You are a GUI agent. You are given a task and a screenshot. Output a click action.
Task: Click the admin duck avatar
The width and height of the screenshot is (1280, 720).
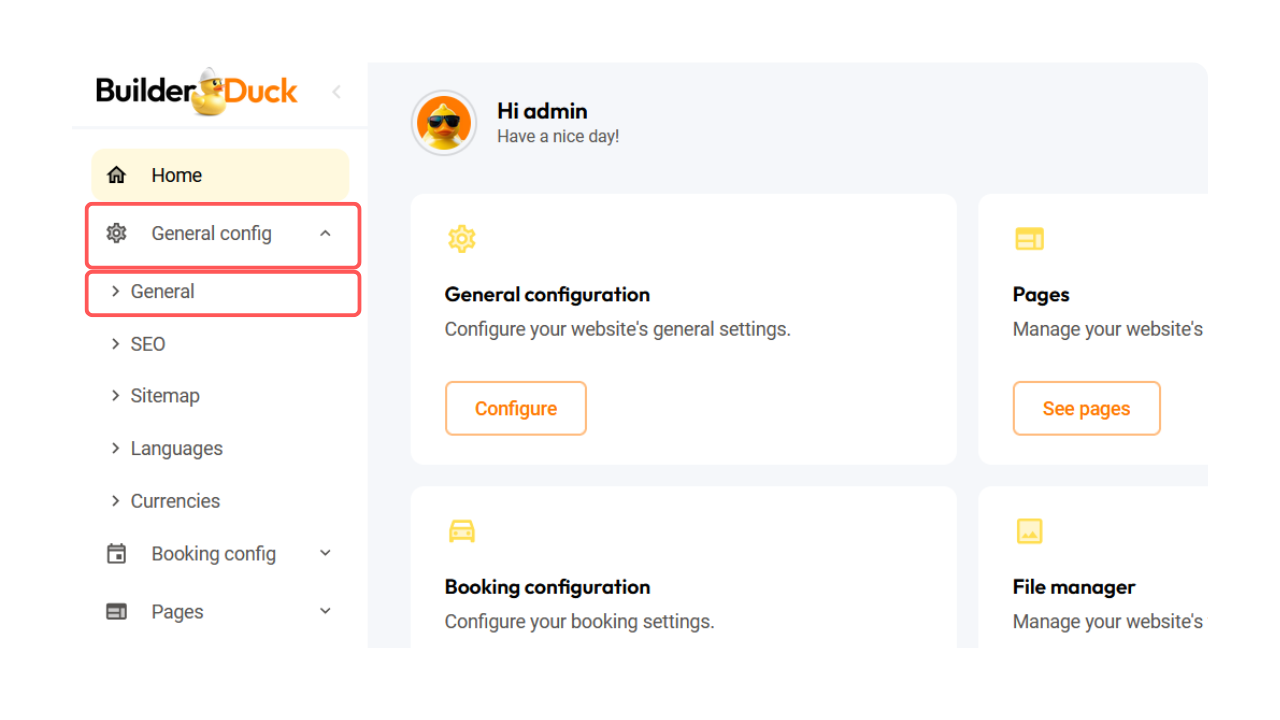coord(444,123)
